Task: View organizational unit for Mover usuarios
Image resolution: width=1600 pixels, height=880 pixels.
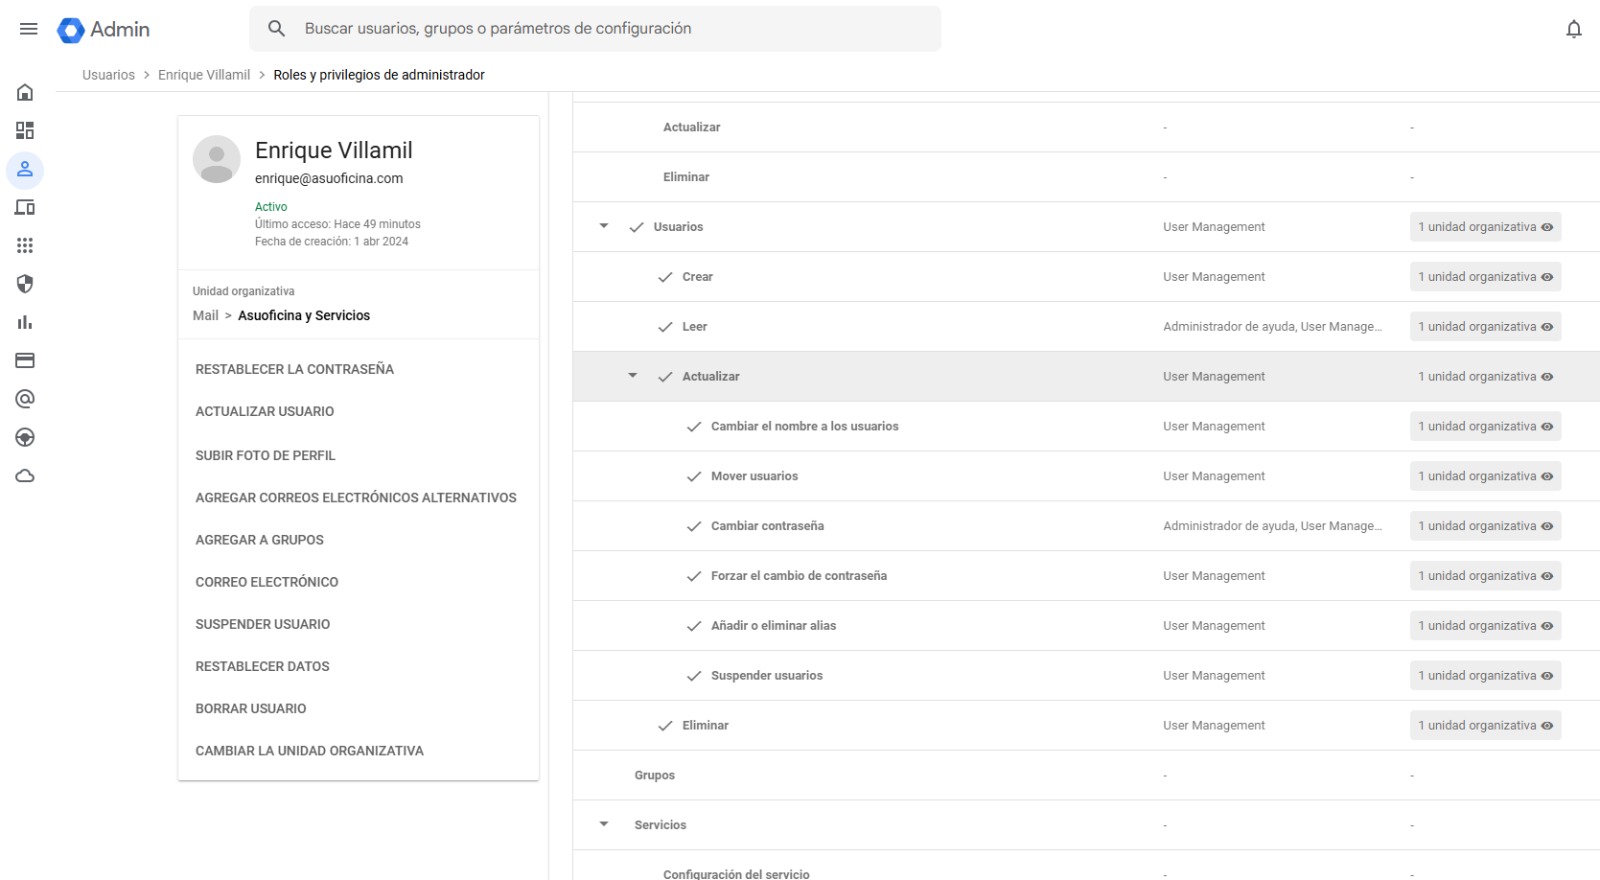Action: tap(1484, 477)
